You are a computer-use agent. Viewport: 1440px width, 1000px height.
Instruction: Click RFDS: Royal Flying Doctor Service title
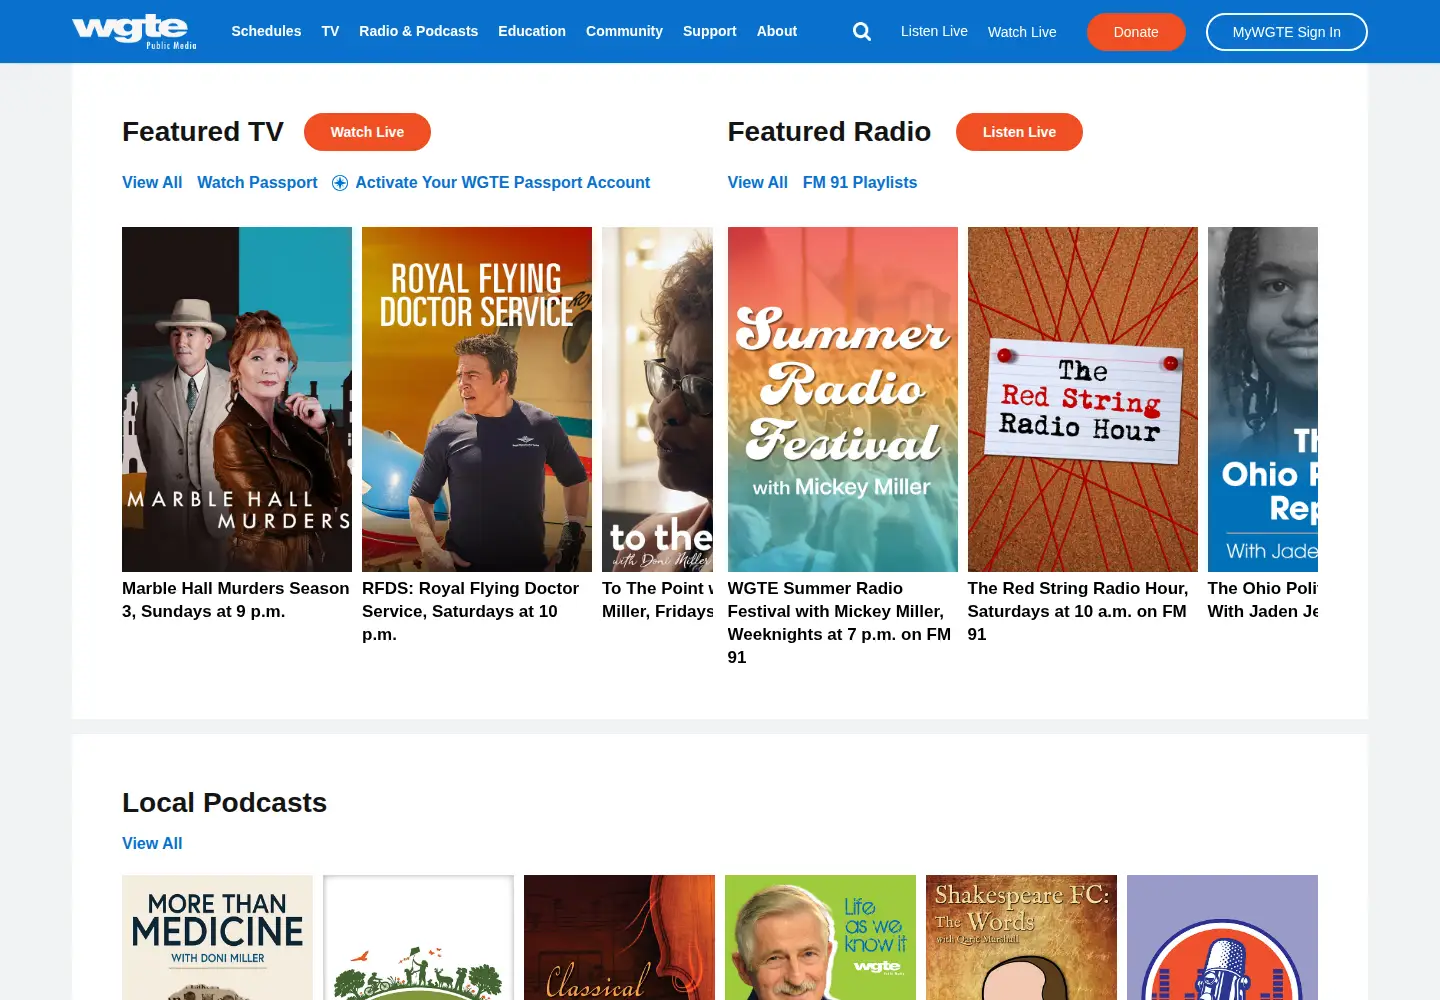click(x=470, y=611)
